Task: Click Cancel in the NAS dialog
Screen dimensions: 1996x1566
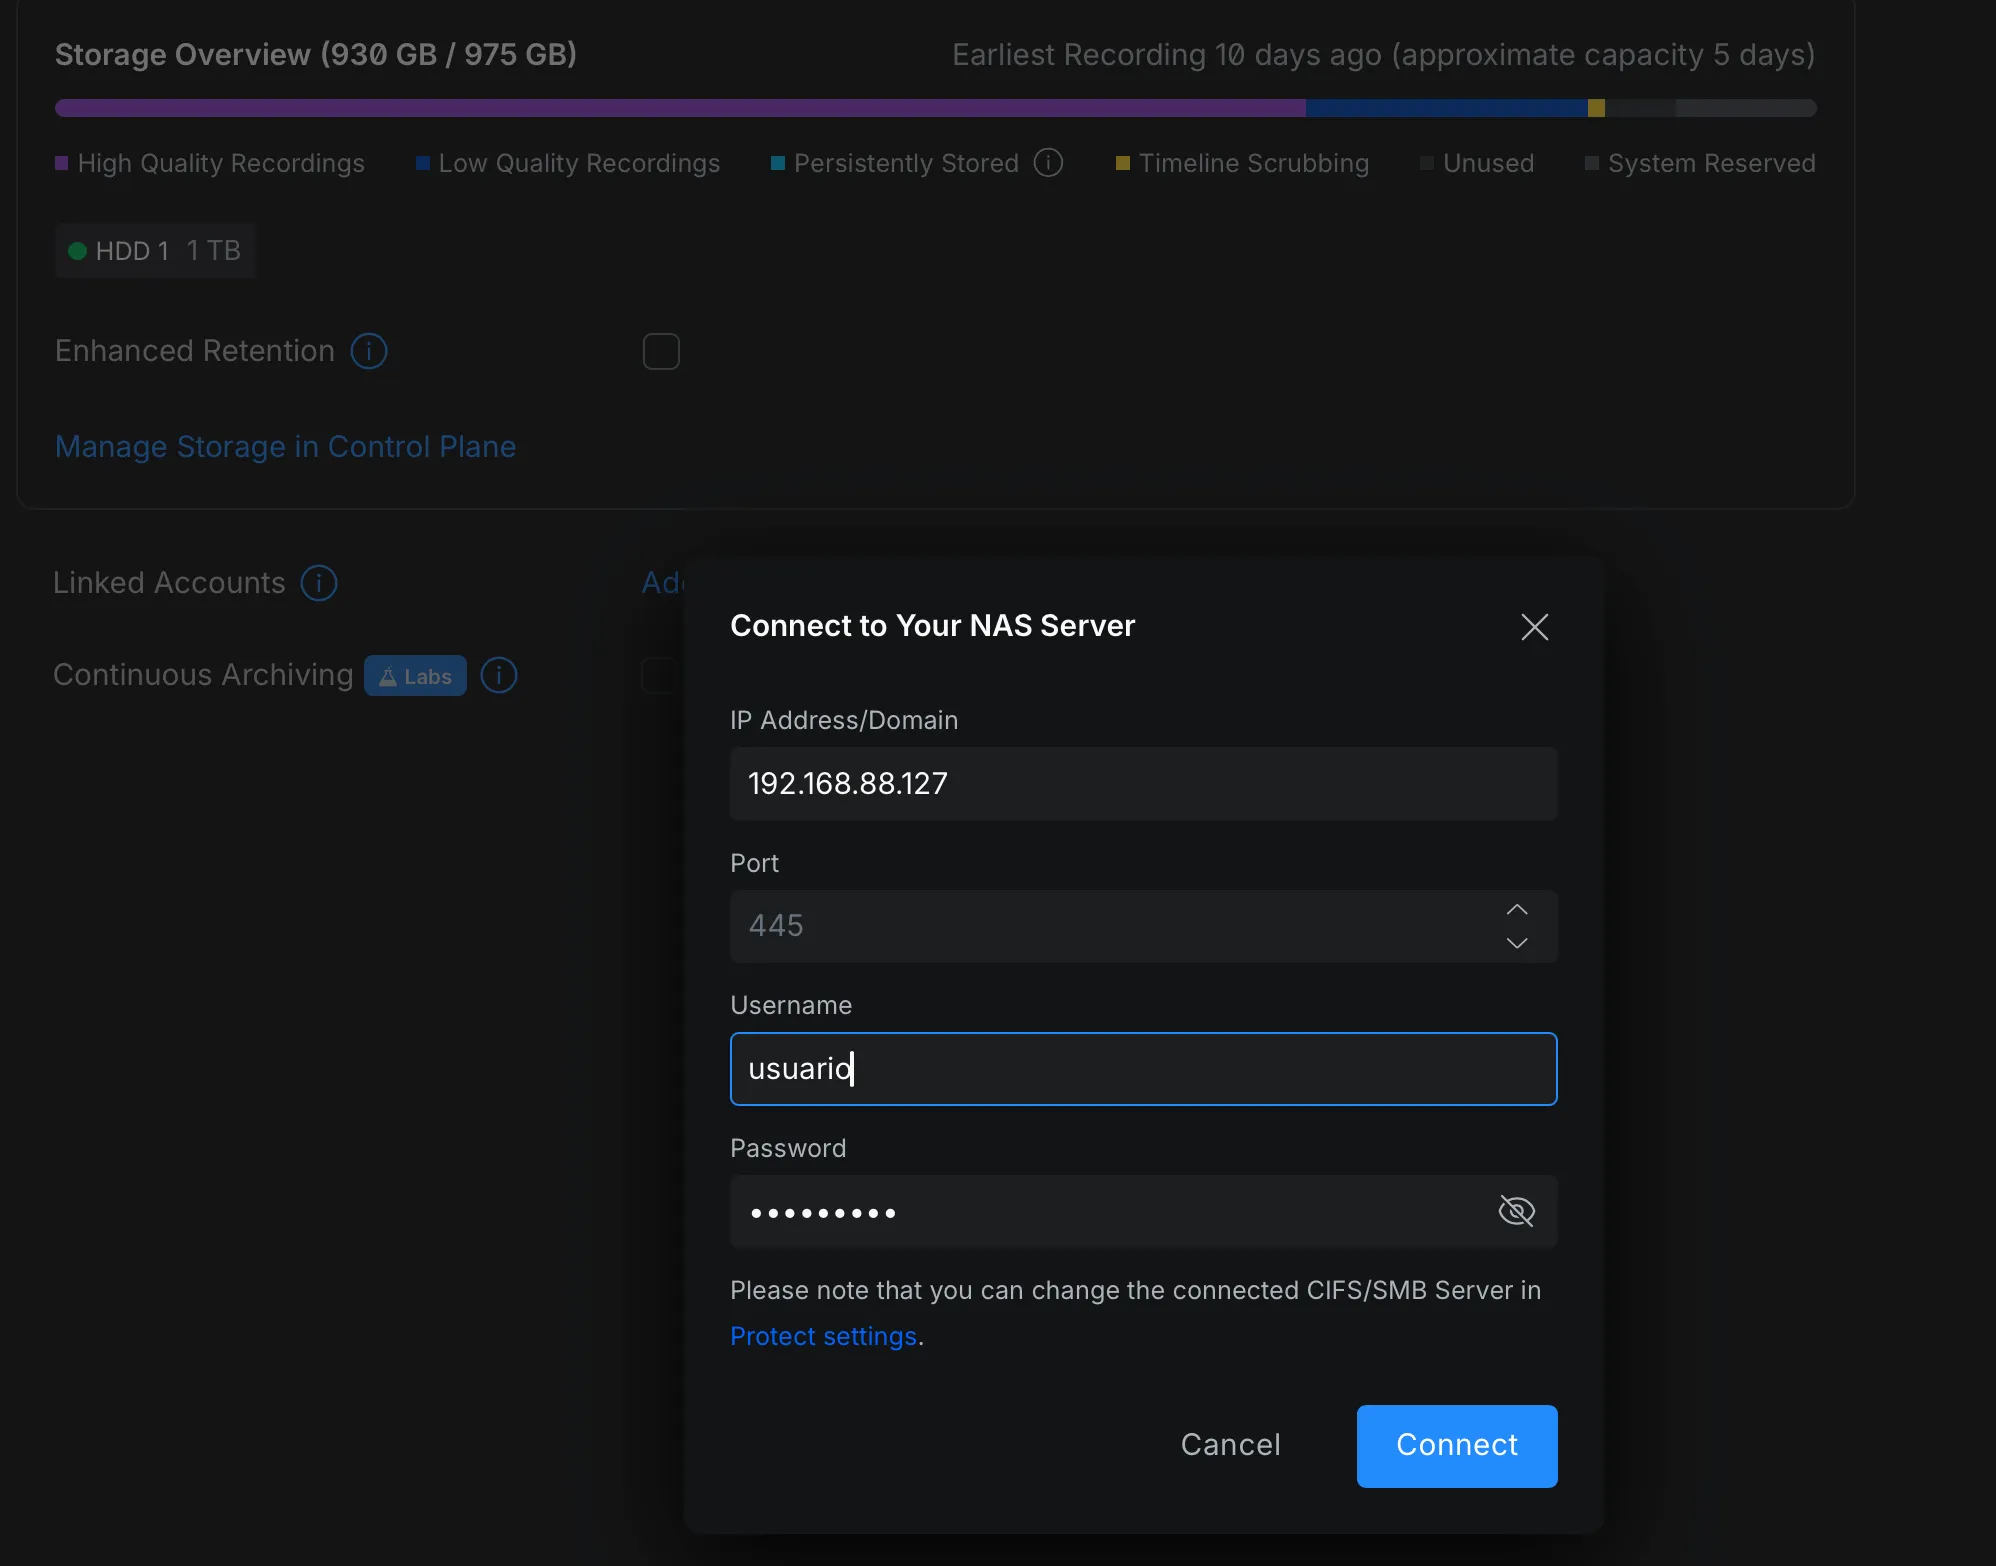Action: point(1230,1445)
